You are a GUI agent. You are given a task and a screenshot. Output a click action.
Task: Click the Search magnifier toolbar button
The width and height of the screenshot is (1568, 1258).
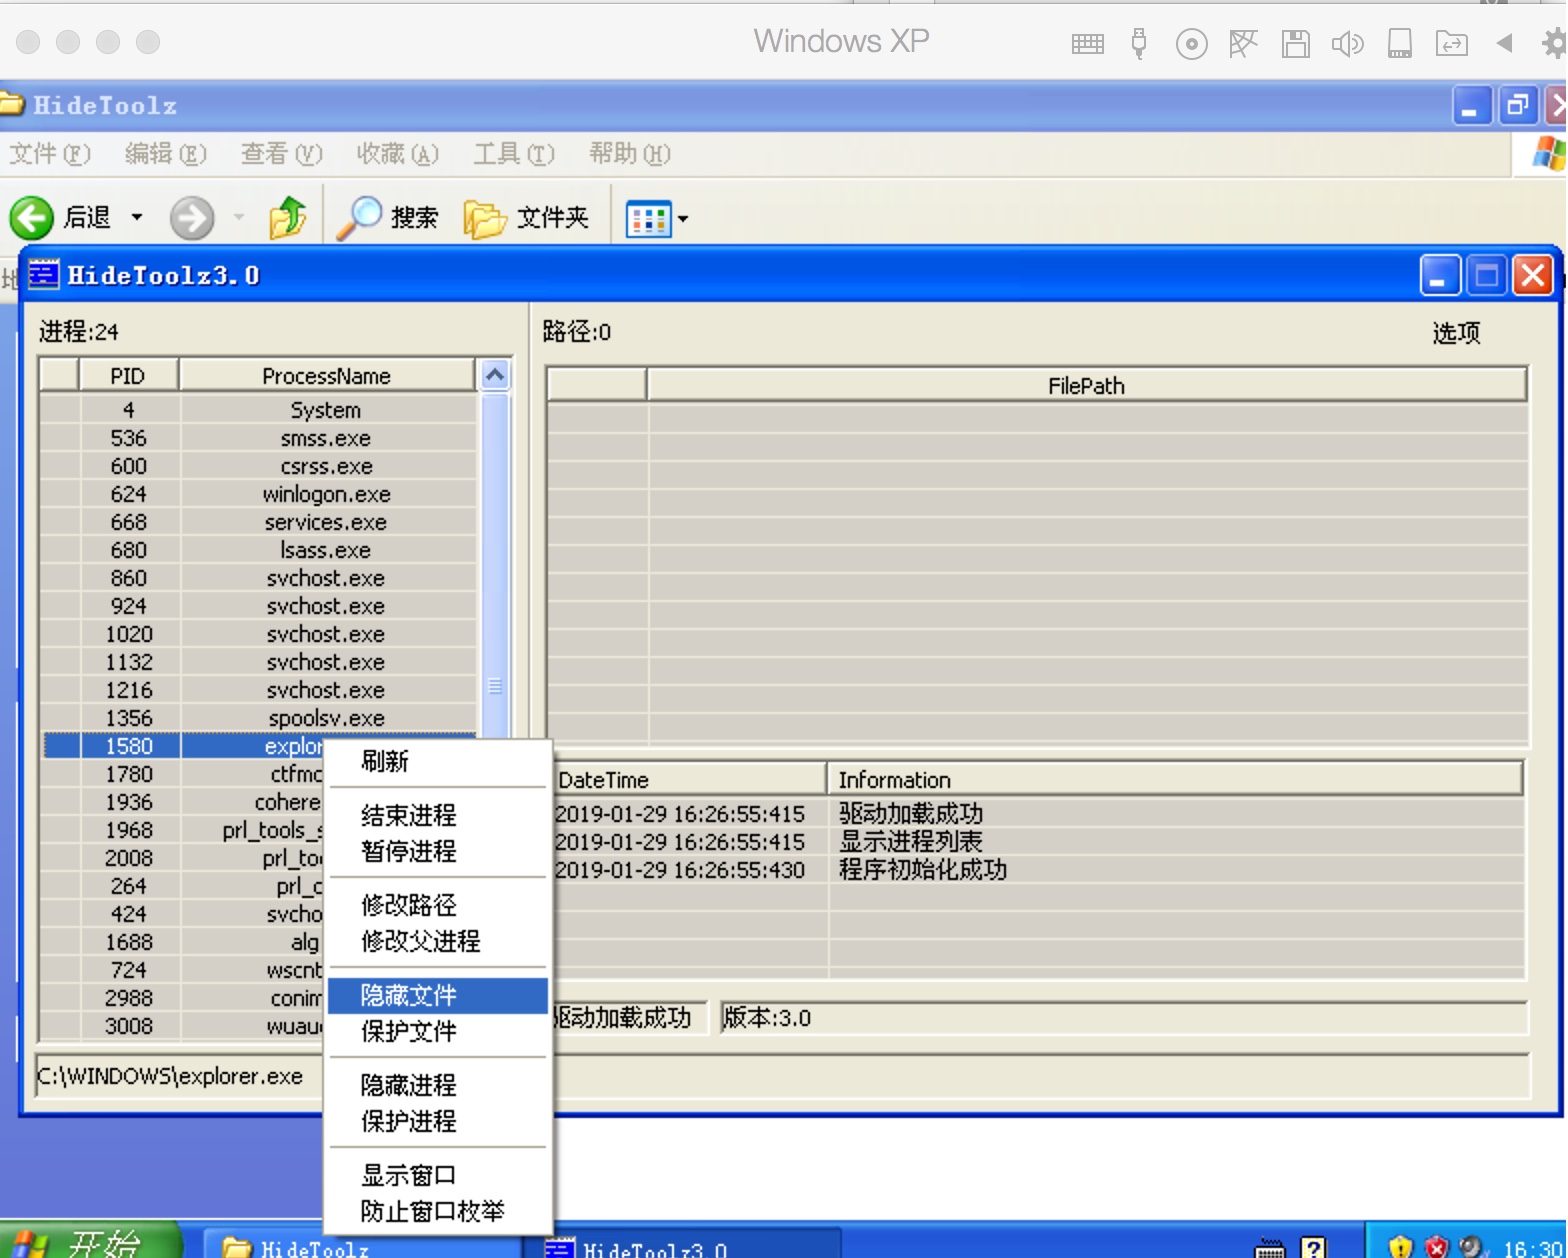tap(389, 217)
